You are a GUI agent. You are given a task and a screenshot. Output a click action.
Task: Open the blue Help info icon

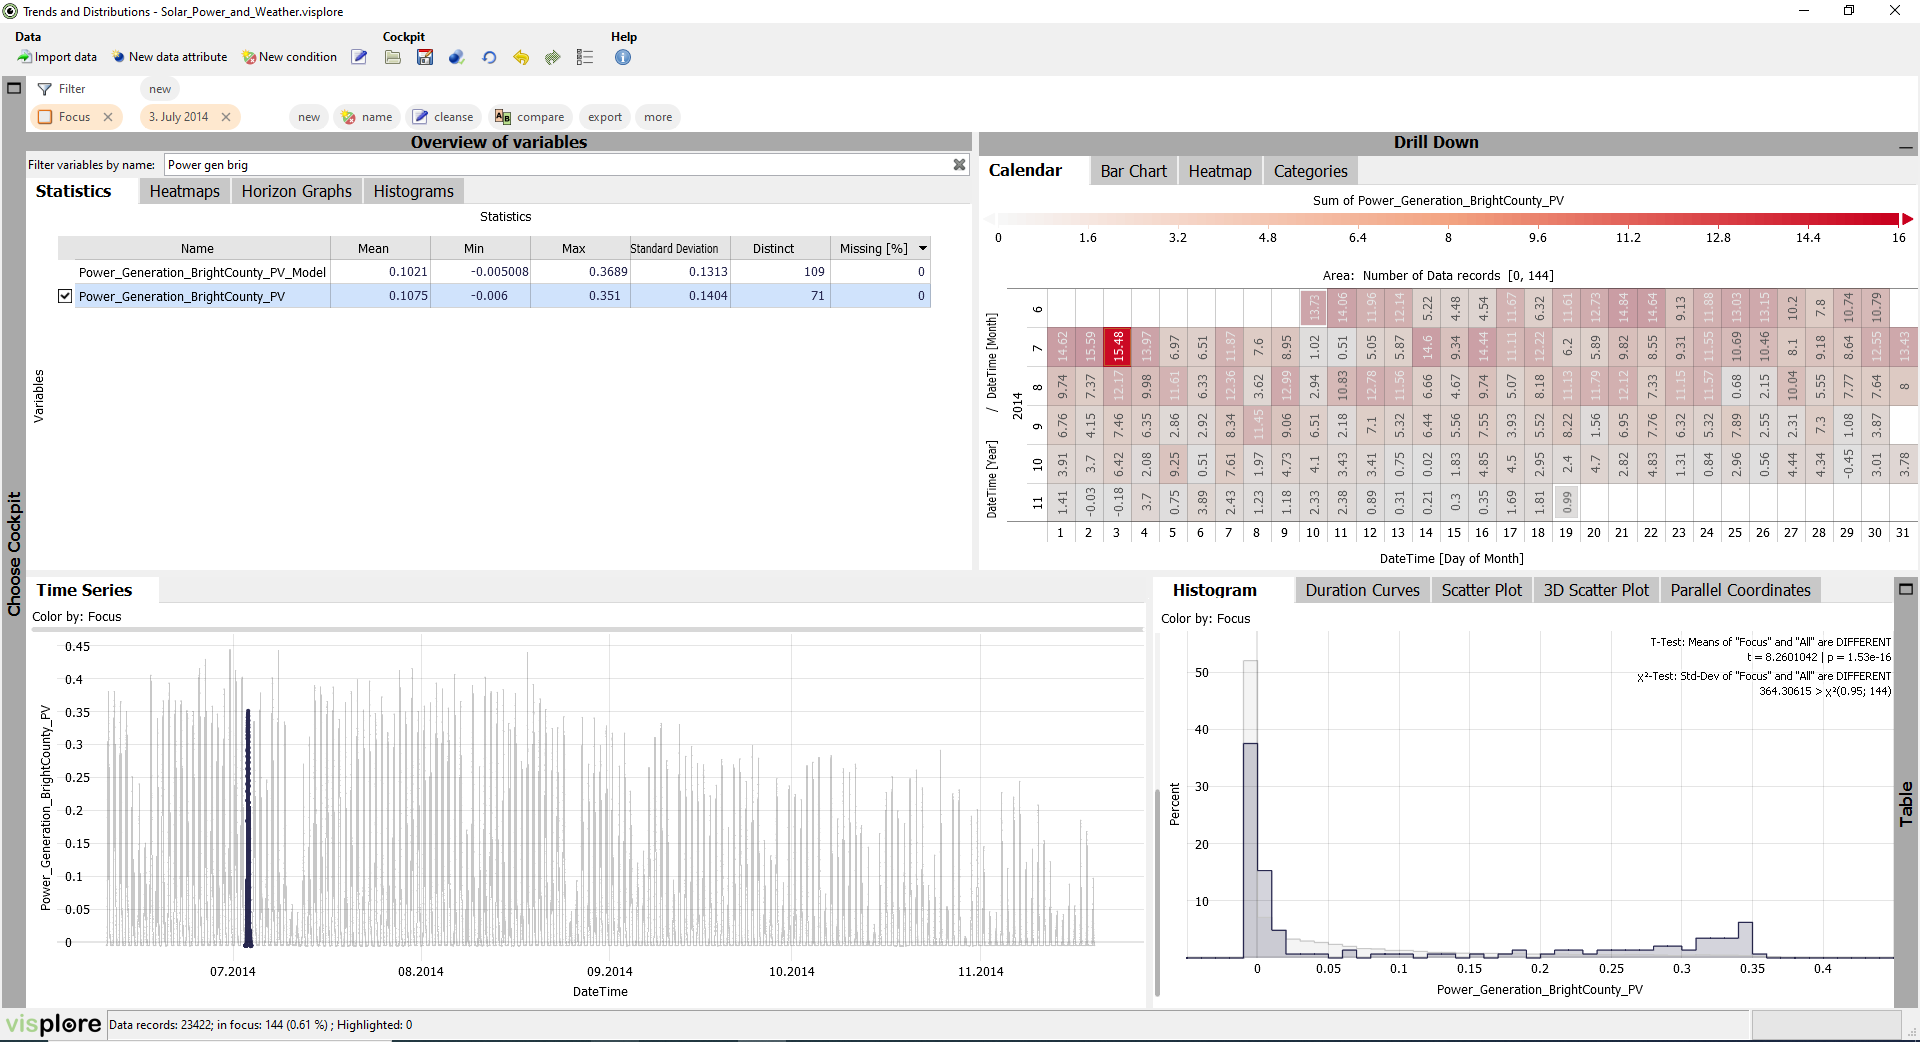pos(623,57)
